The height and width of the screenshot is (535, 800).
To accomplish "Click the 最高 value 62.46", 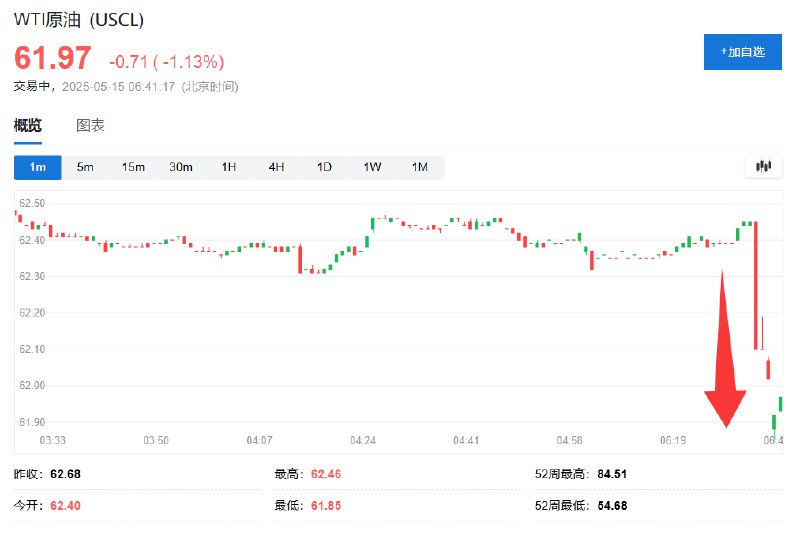I will 326,474.
